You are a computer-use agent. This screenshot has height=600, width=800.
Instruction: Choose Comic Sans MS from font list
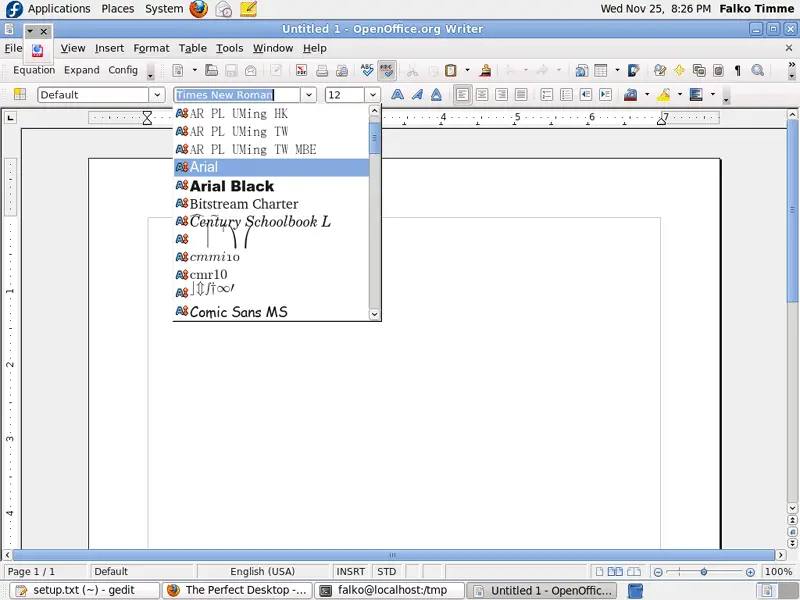[x=271, y=312]
